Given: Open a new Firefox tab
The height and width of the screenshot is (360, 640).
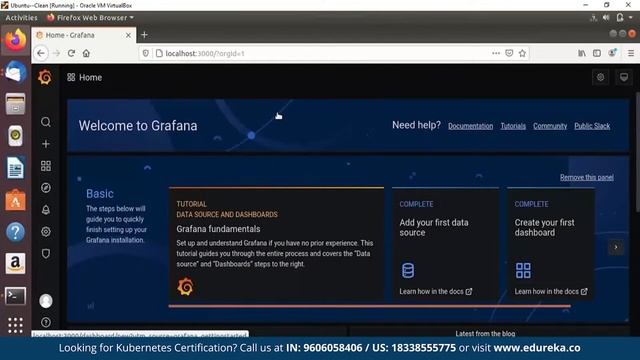Looking at the screenshot, I should [144, 35].
